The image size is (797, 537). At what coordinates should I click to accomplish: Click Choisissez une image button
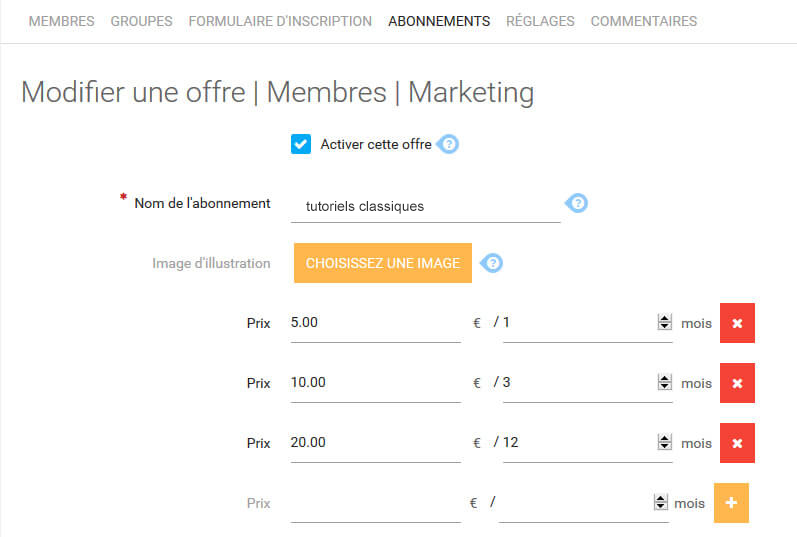coord(382,263)
